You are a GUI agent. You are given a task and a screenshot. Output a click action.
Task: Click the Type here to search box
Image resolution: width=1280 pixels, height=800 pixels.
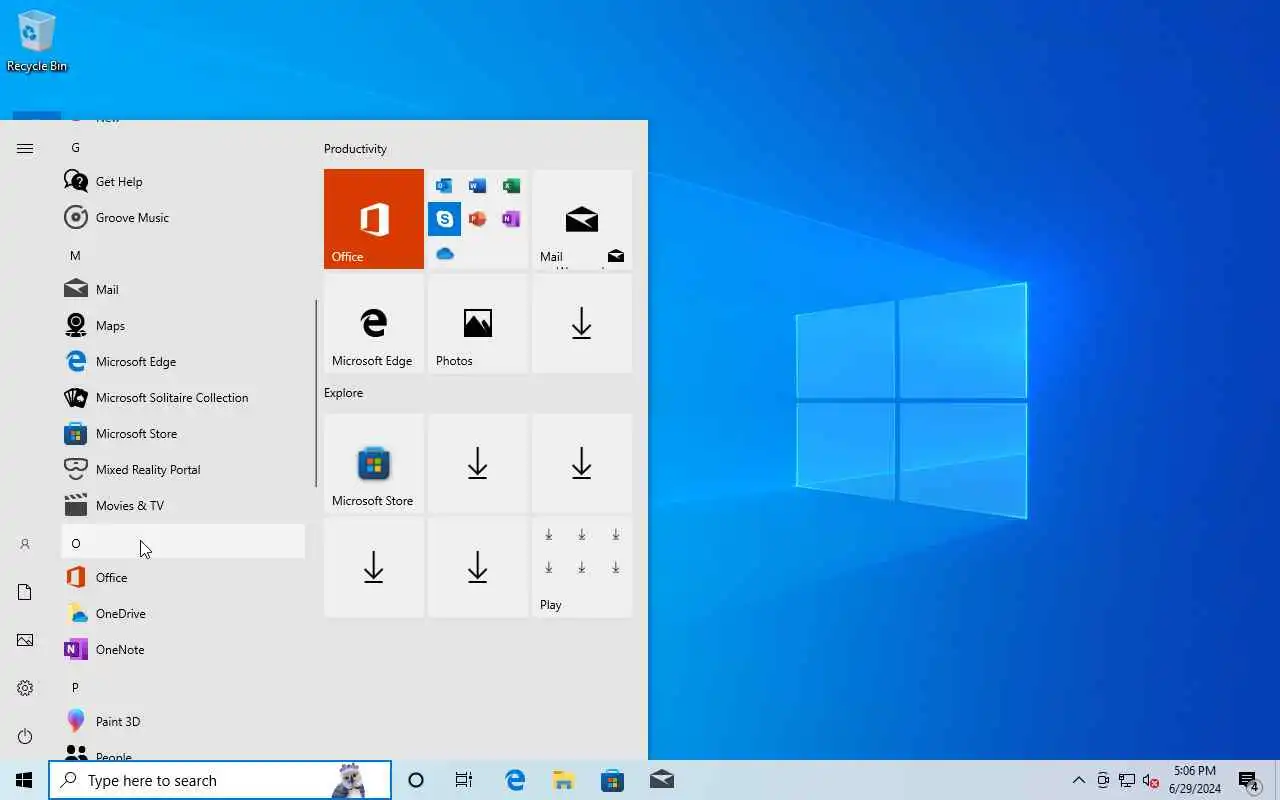(220, 780)
